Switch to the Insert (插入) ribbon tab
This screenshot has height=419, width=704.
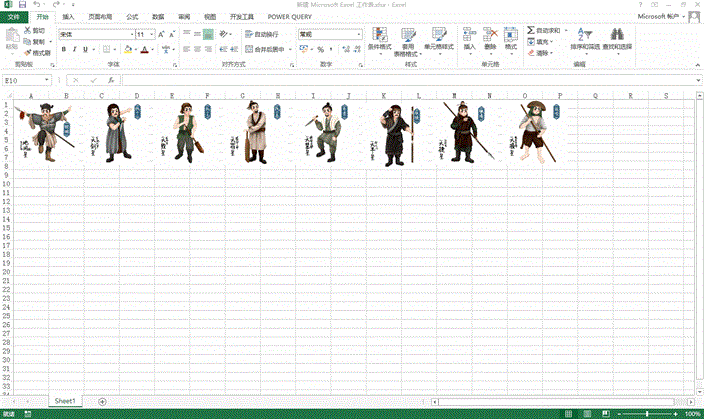(x=68, y=17)
